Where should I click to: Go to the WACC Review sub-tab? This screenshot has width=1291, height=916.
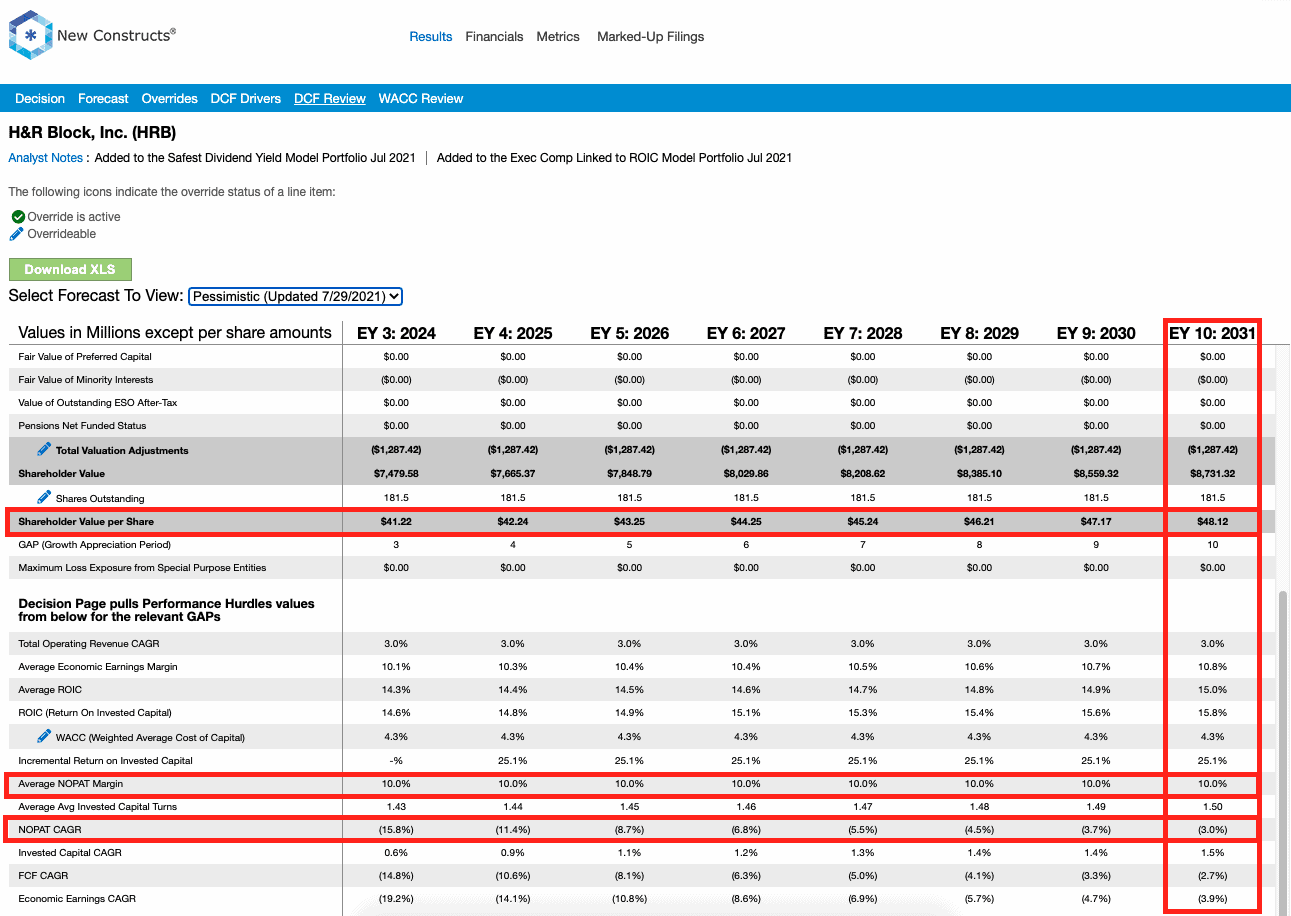point(421,99)
